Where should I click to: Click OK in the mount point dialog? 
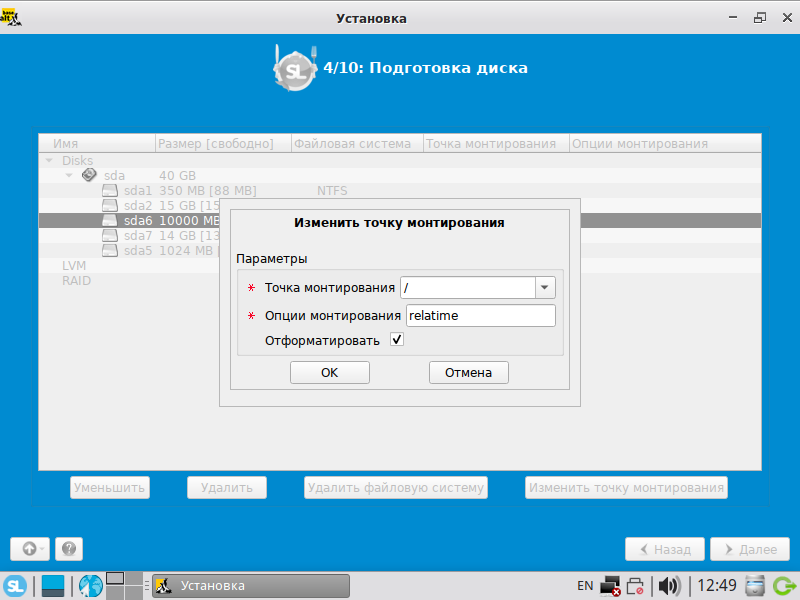(330, 372)
